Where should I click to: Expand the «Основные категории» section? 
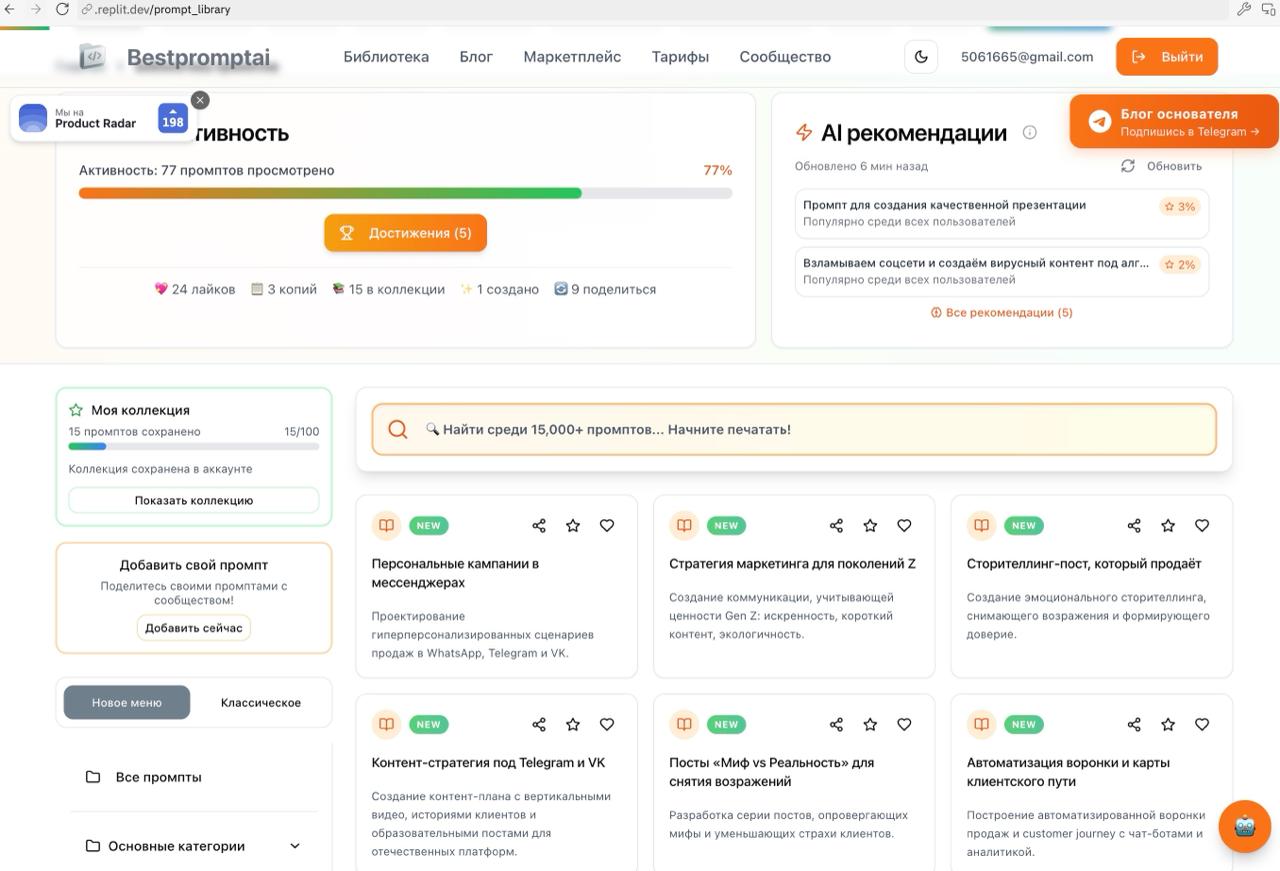pos(294,845)
